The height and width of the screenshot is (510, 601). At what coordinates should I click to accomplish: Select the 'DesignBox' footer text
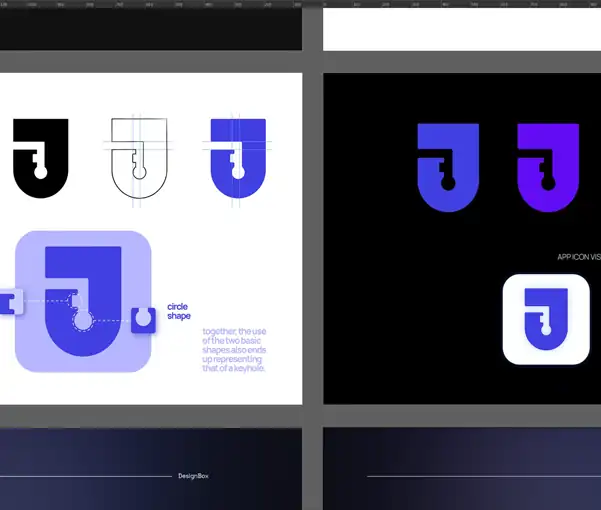click(193, 476)
